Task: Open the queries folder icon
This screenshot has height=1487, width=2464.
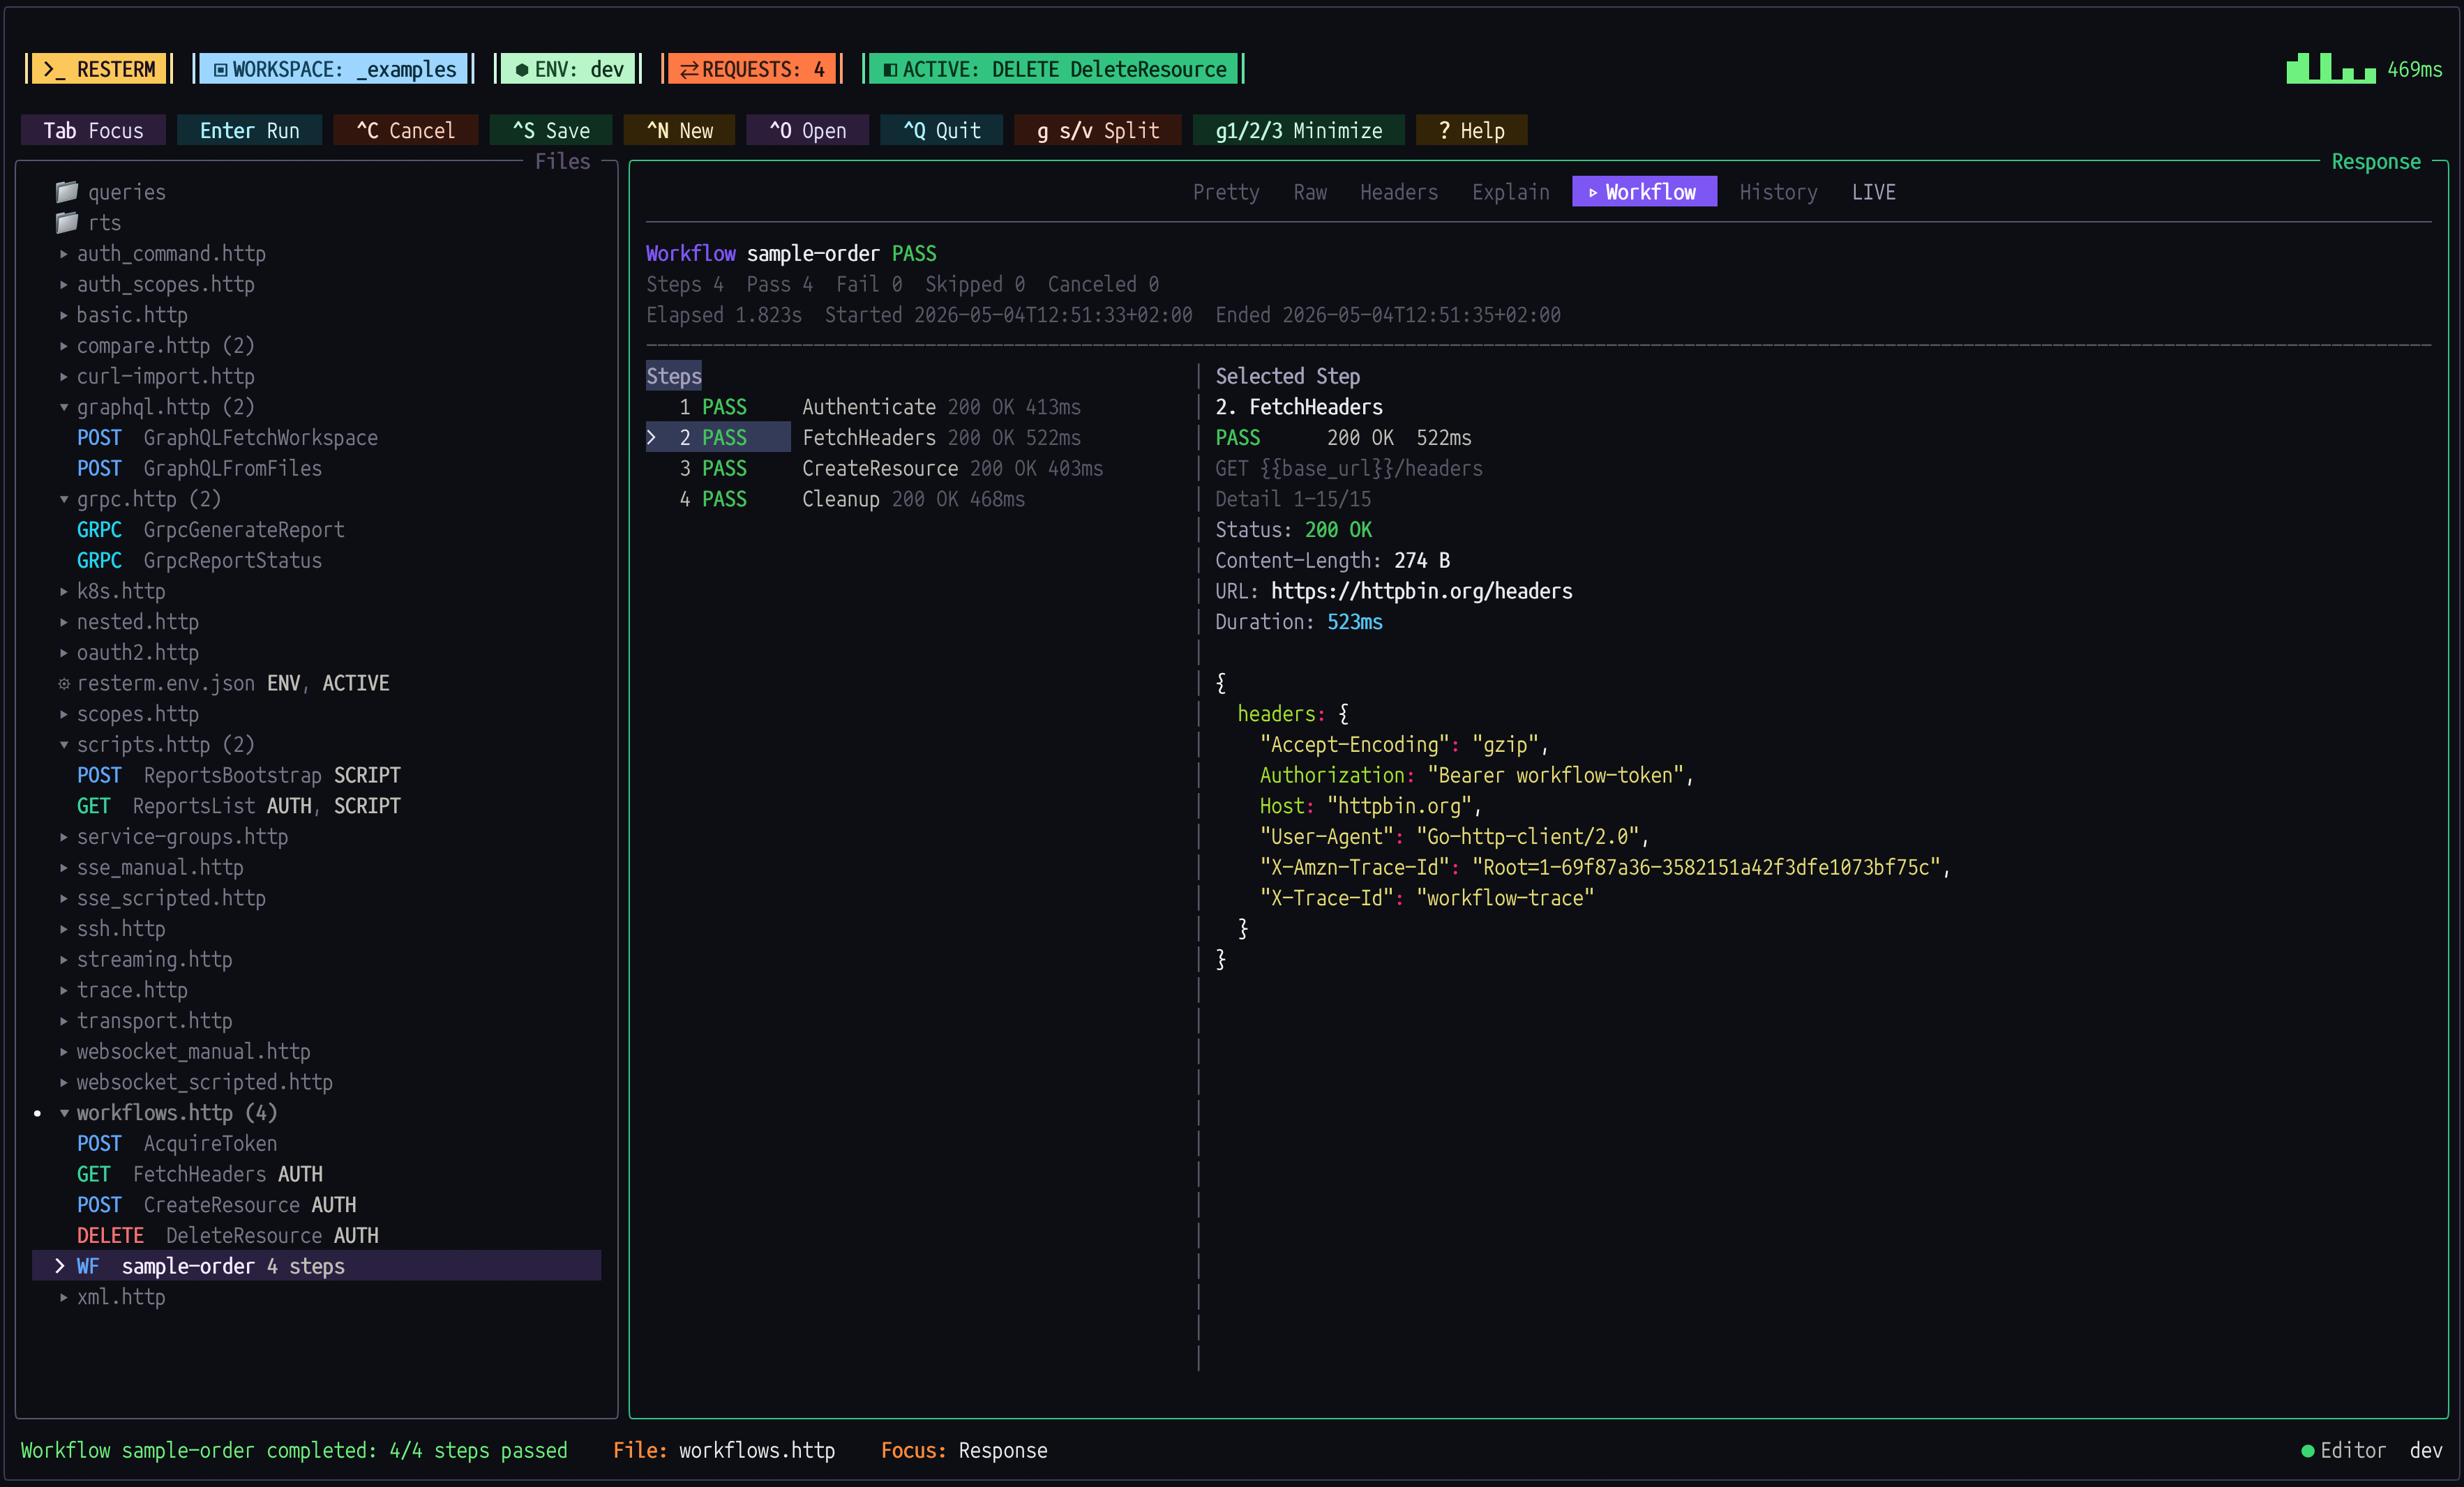Action: [x=66, y=191]
